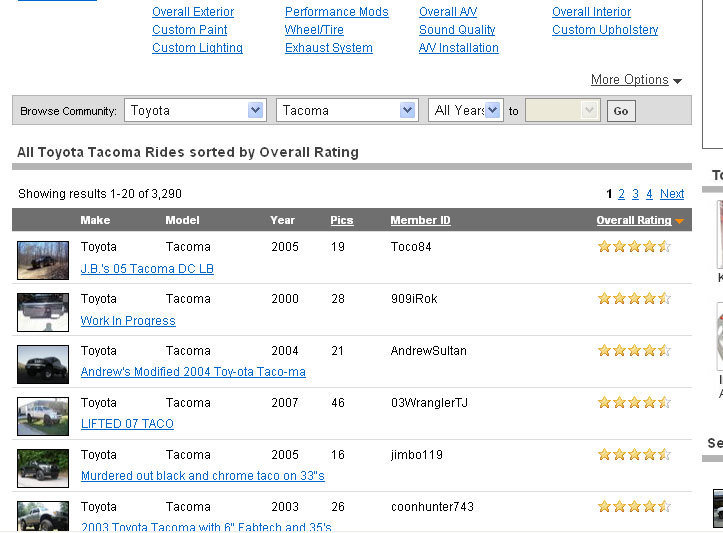Open the Overall Interior link
The height and width of the screenshot is (533, 723).
coord(591,12)
